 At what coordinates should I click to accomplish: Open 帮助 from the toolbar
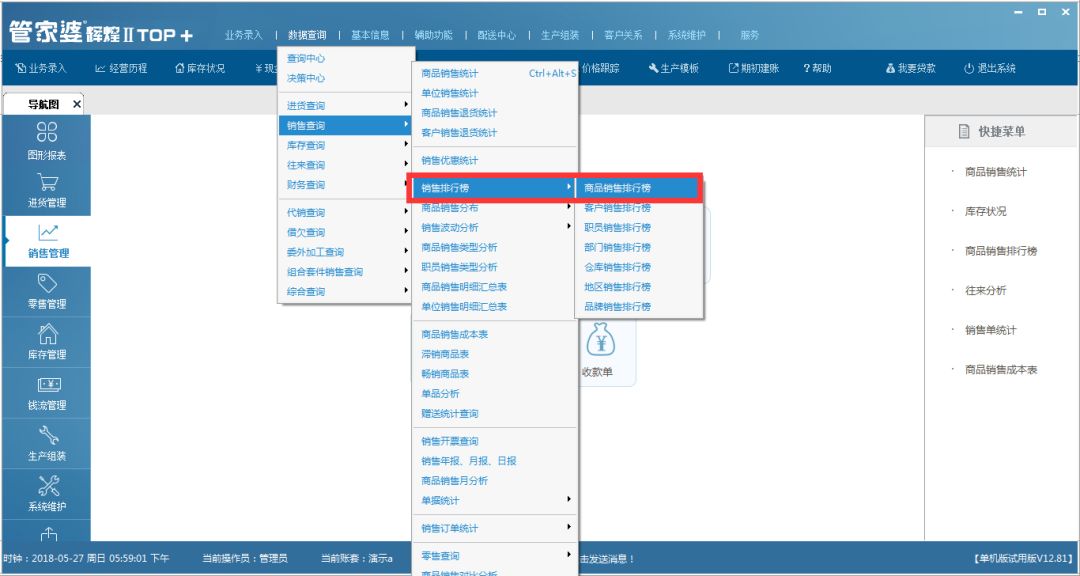[x=817, y=68]
